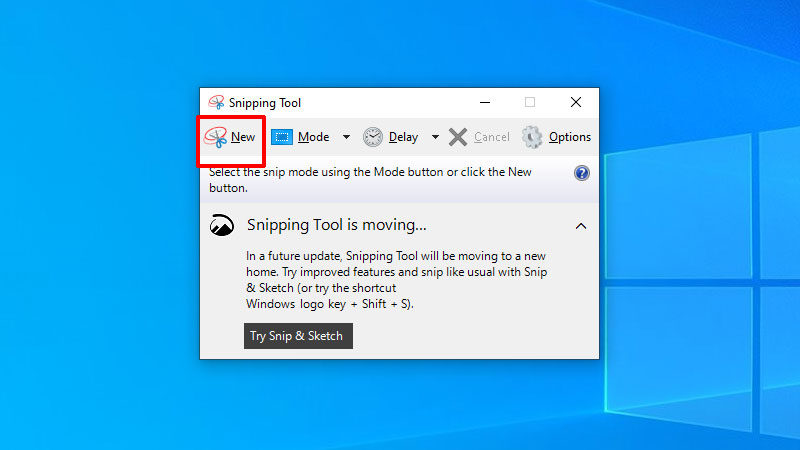The height and width of the screenshot is (450, 800).
Task: Click the 'Select the snip mode' hint text
Action: pyautogui.click(x=370, y=180)
